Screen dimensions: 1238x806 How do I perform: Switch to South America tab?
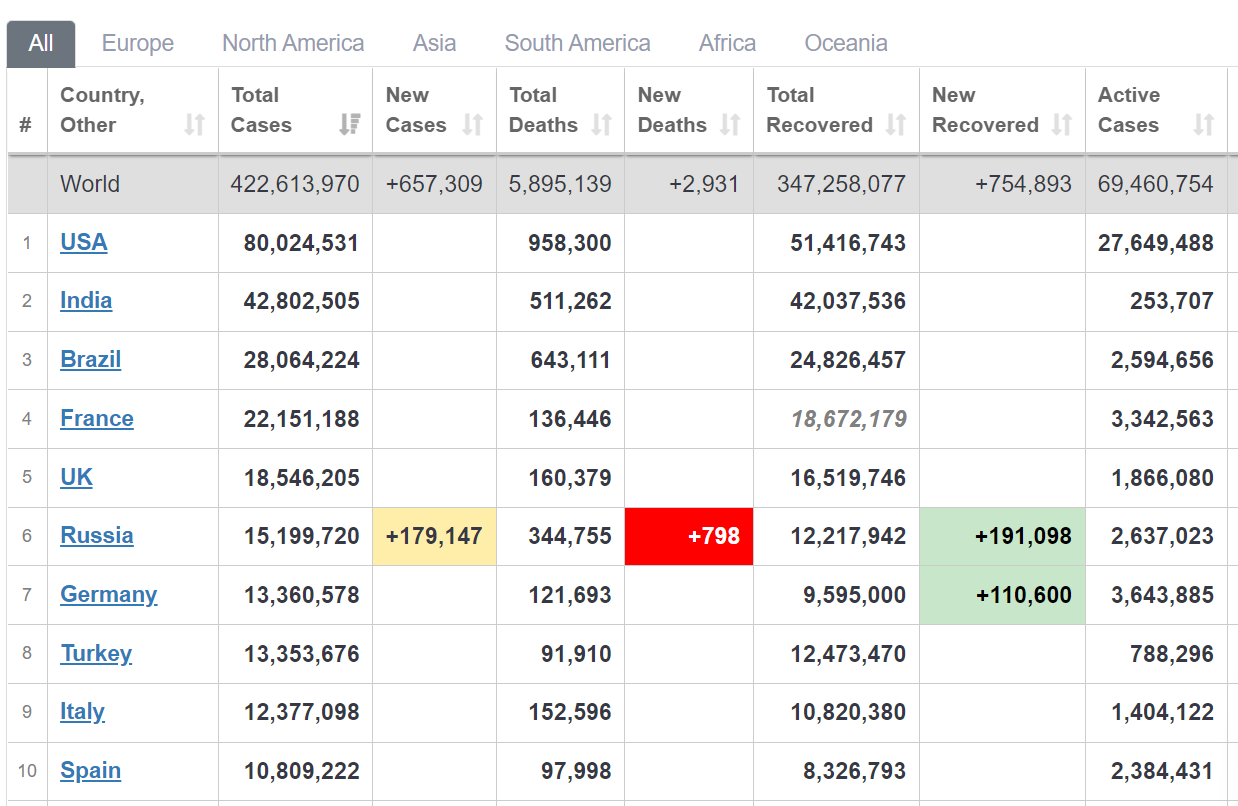coord(578,44)
